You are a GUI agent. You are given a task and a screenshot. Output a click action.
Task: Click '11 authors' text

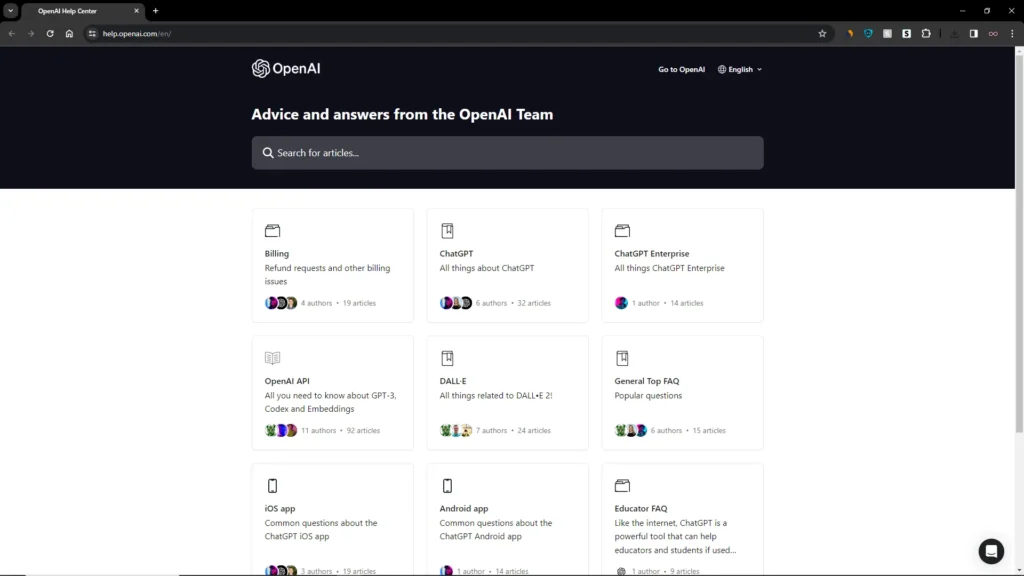pyautogui.click(x=318, y=430)
